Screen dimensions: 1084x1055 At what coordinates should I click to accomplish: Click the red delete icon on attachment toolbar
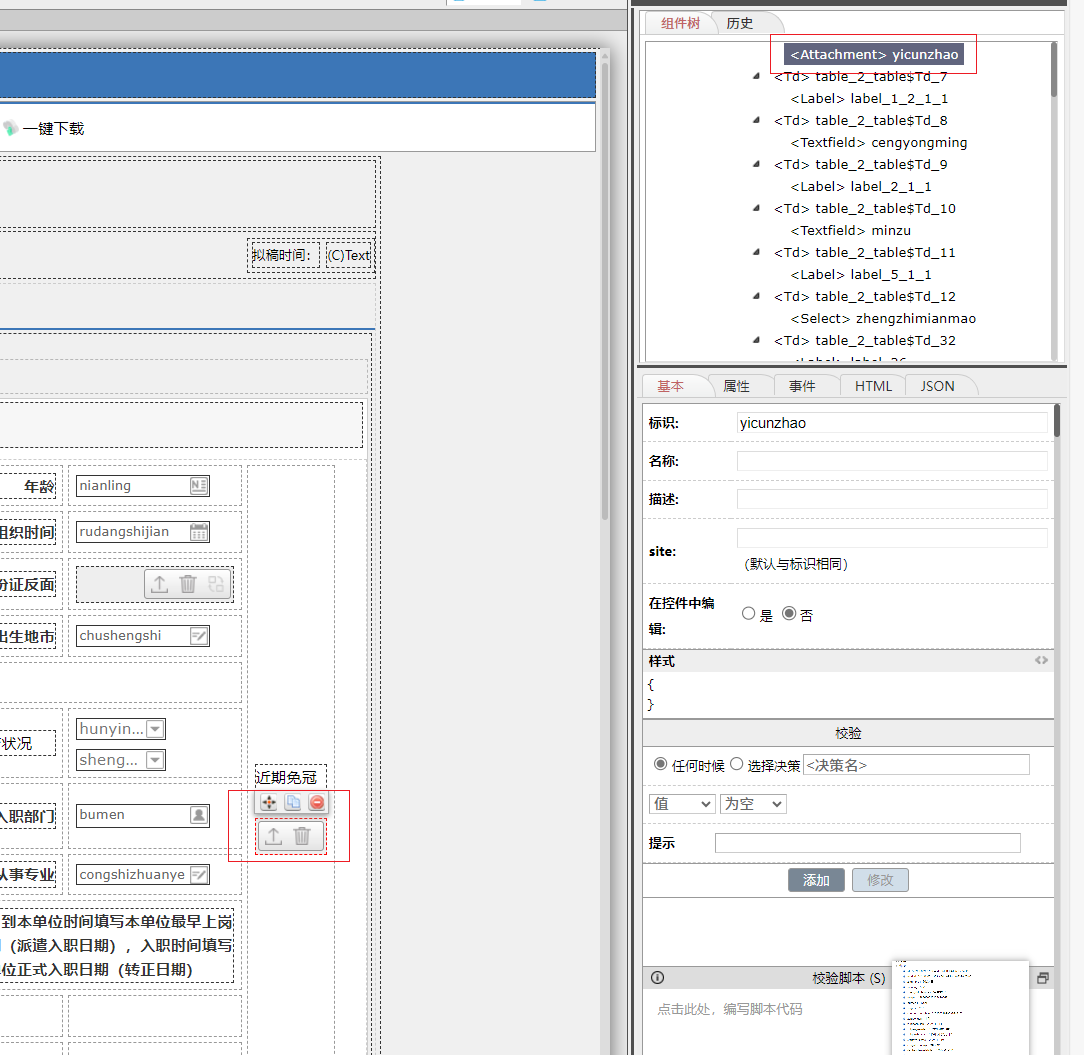tap(317, 803)
